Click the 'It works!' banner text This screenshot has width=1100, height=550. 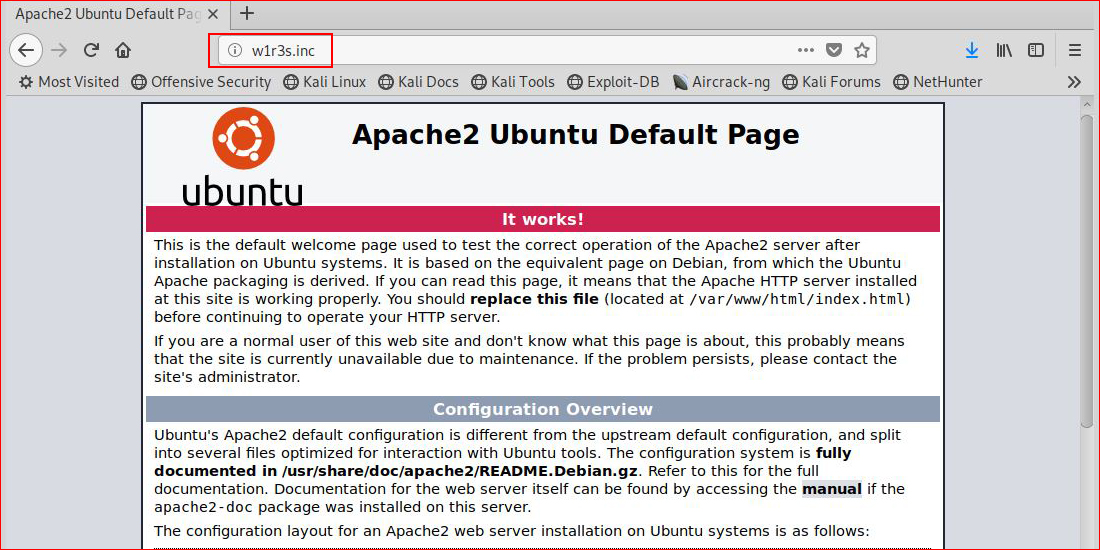[x=542, y=219]
